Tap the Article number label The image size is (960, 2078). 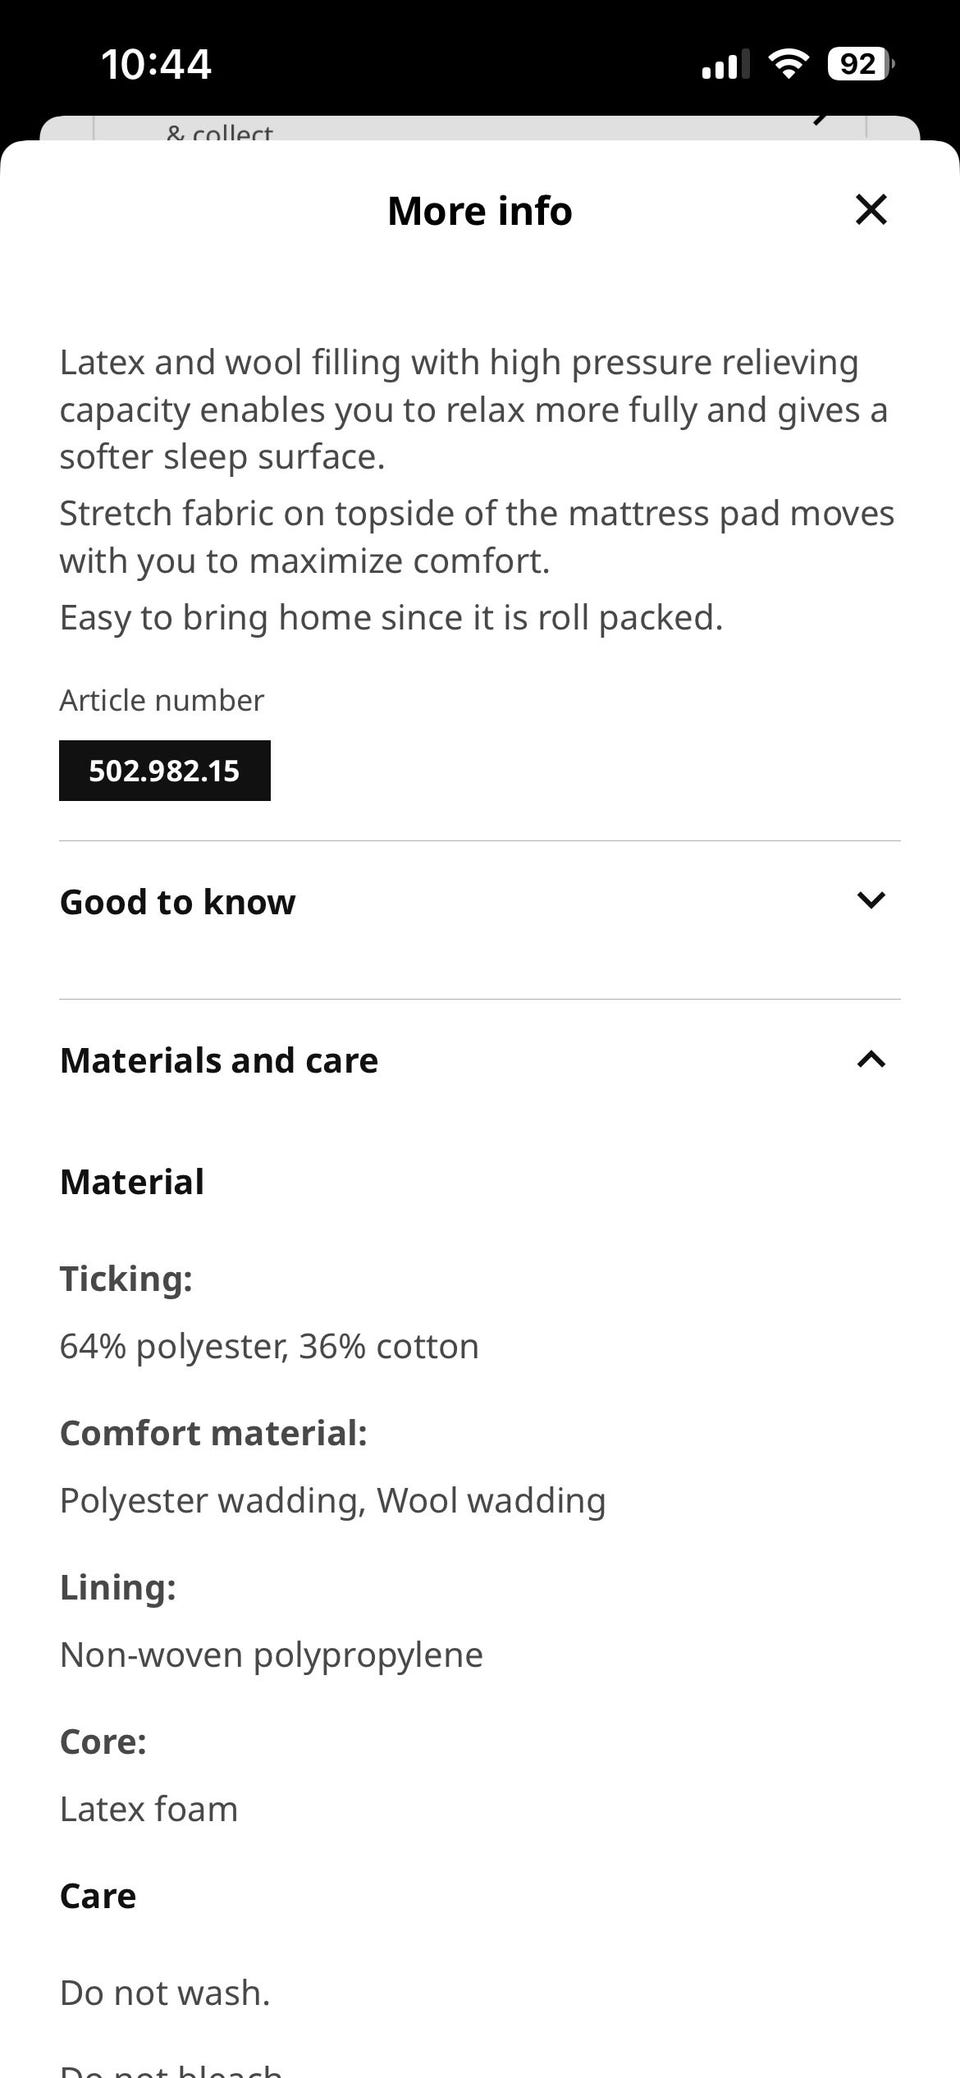(162, 700)
